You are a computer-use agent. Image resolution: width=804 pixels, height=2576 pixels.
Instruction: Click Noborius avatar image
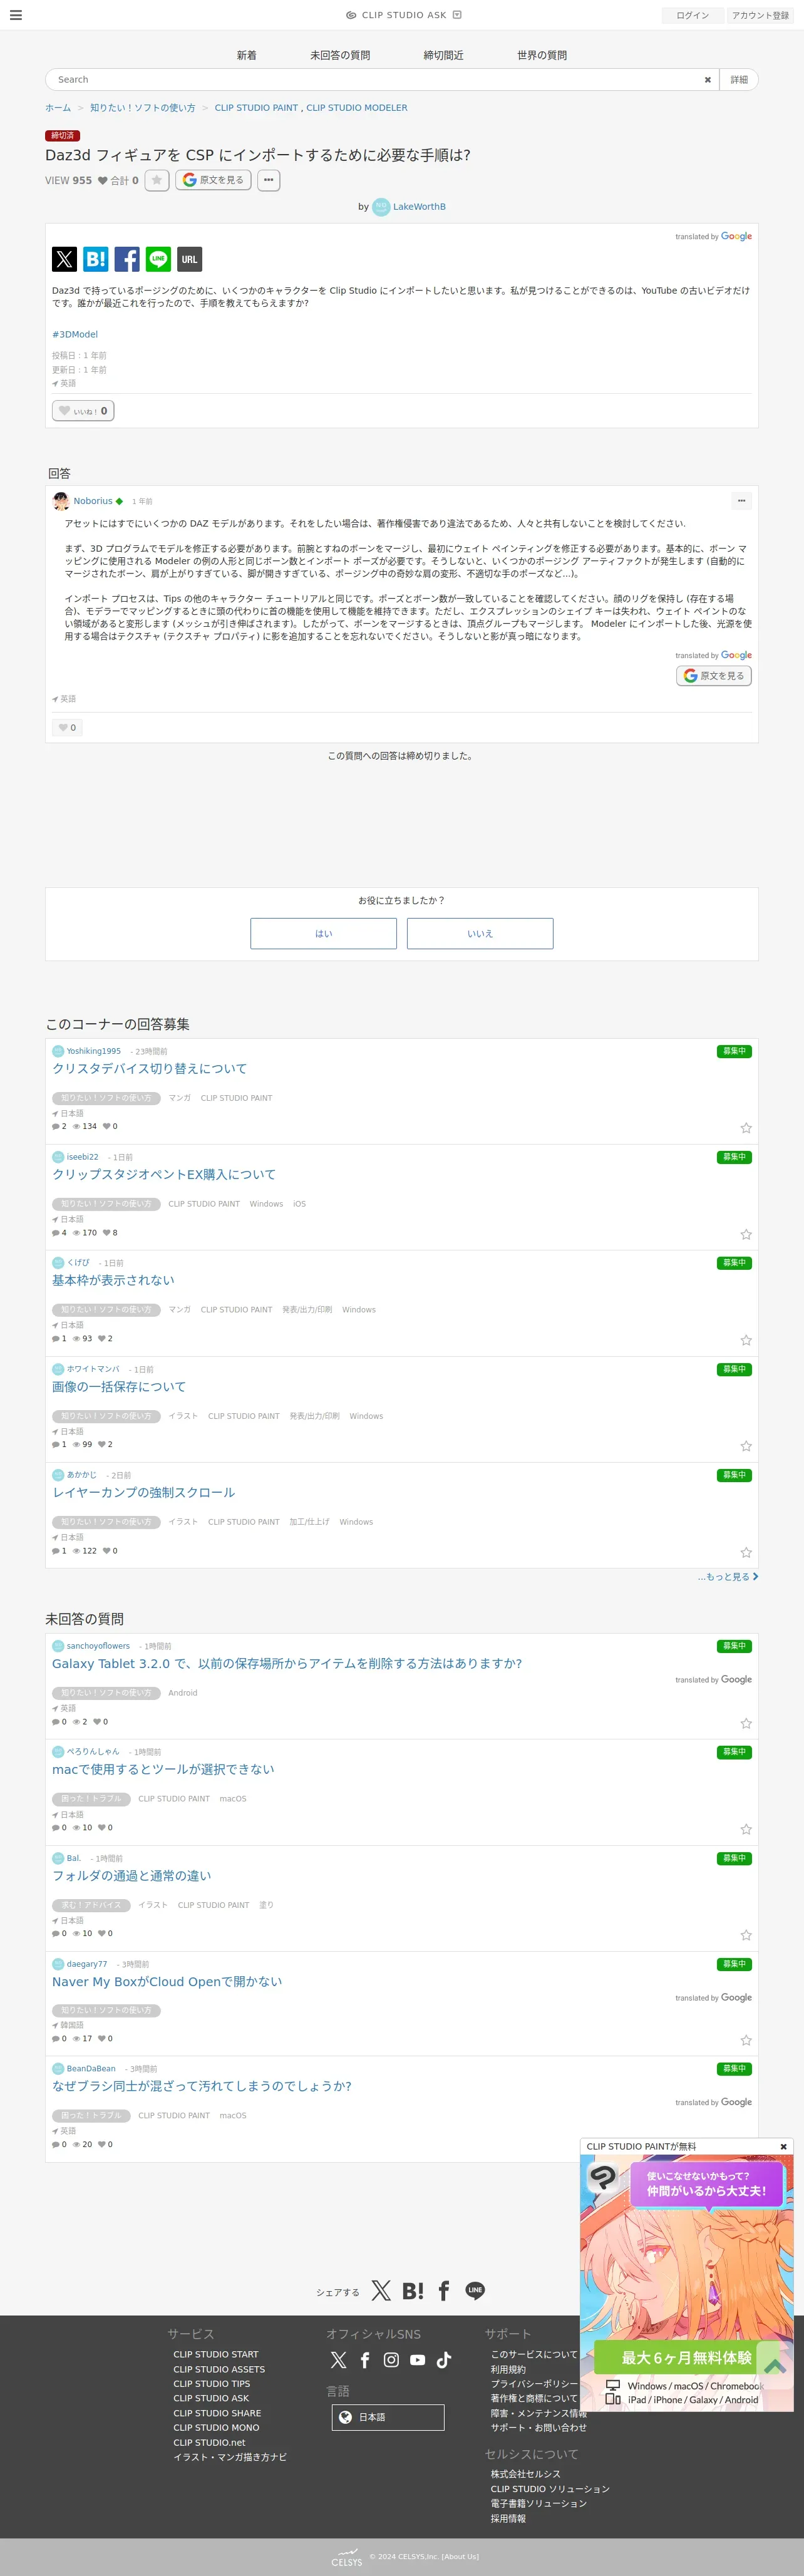61,501
